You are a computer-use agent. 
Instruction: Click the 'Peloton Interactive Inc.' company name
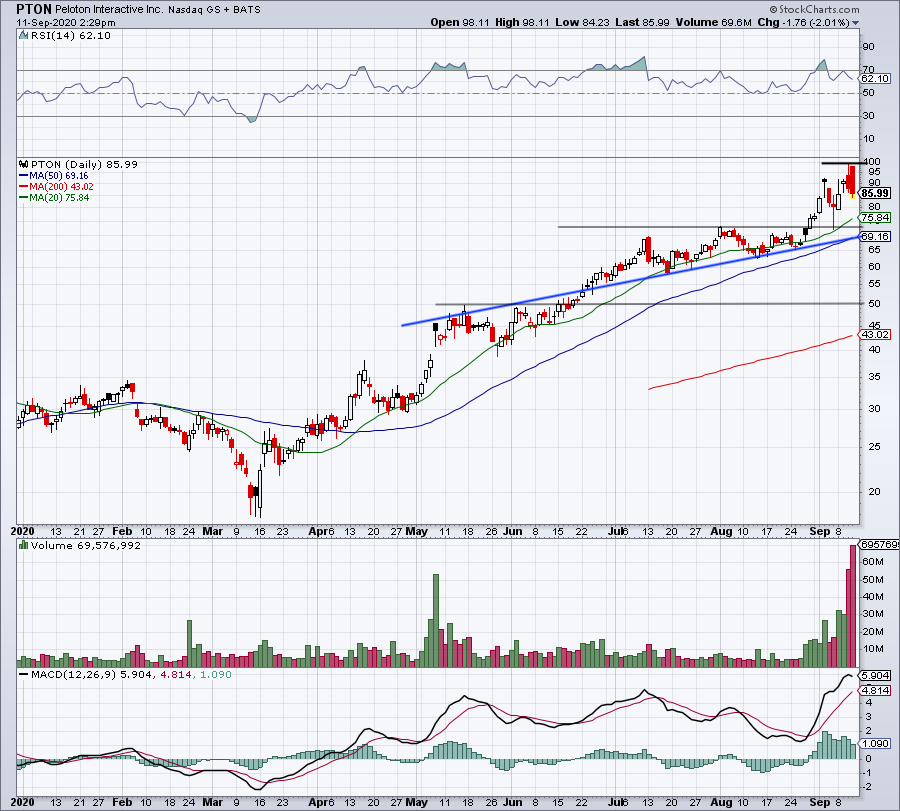(109, 10)
